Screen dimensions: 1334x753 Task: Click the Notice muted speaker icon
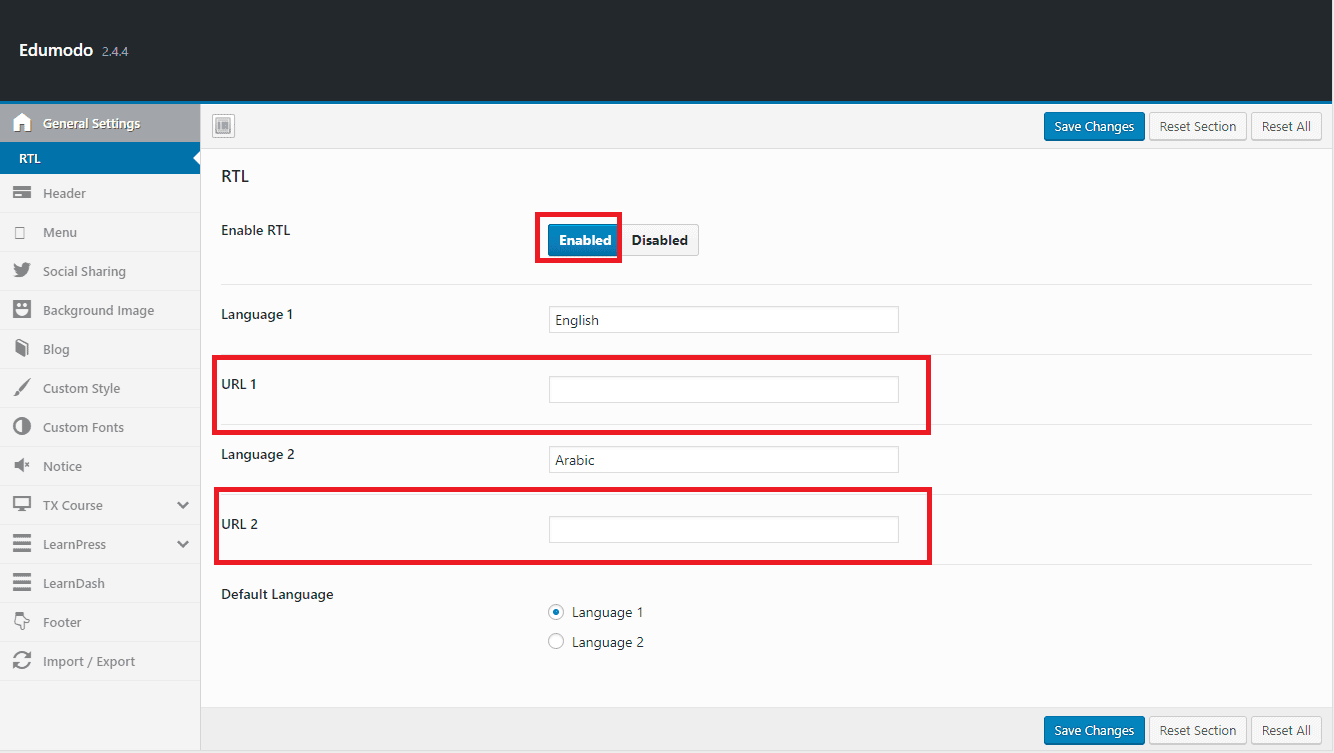tap(22, 466)
